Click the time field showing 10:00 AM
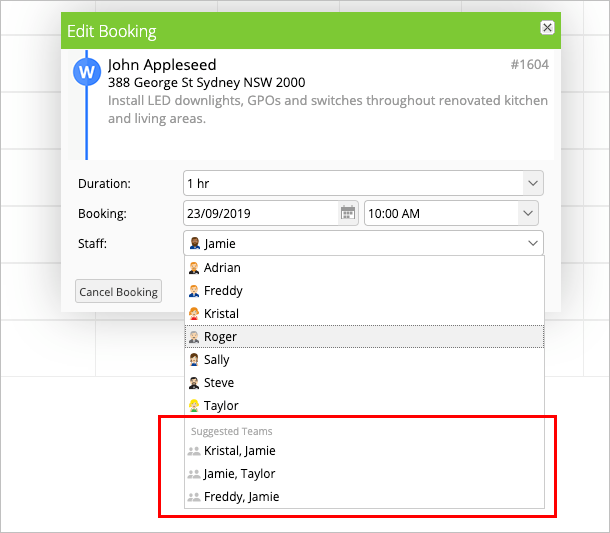The width and height of the screenshot is (610, 533). tap(451, 213)
